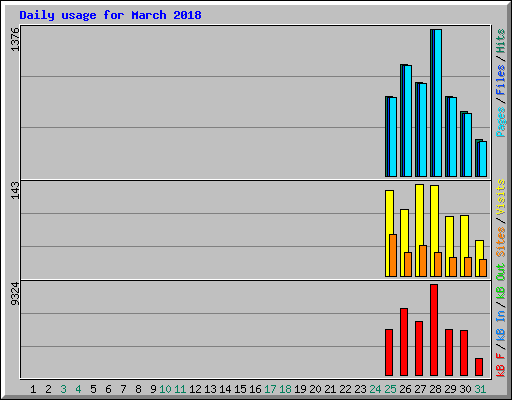
Task: Click day 10 on the x-axis
Action: coord(165,389)
